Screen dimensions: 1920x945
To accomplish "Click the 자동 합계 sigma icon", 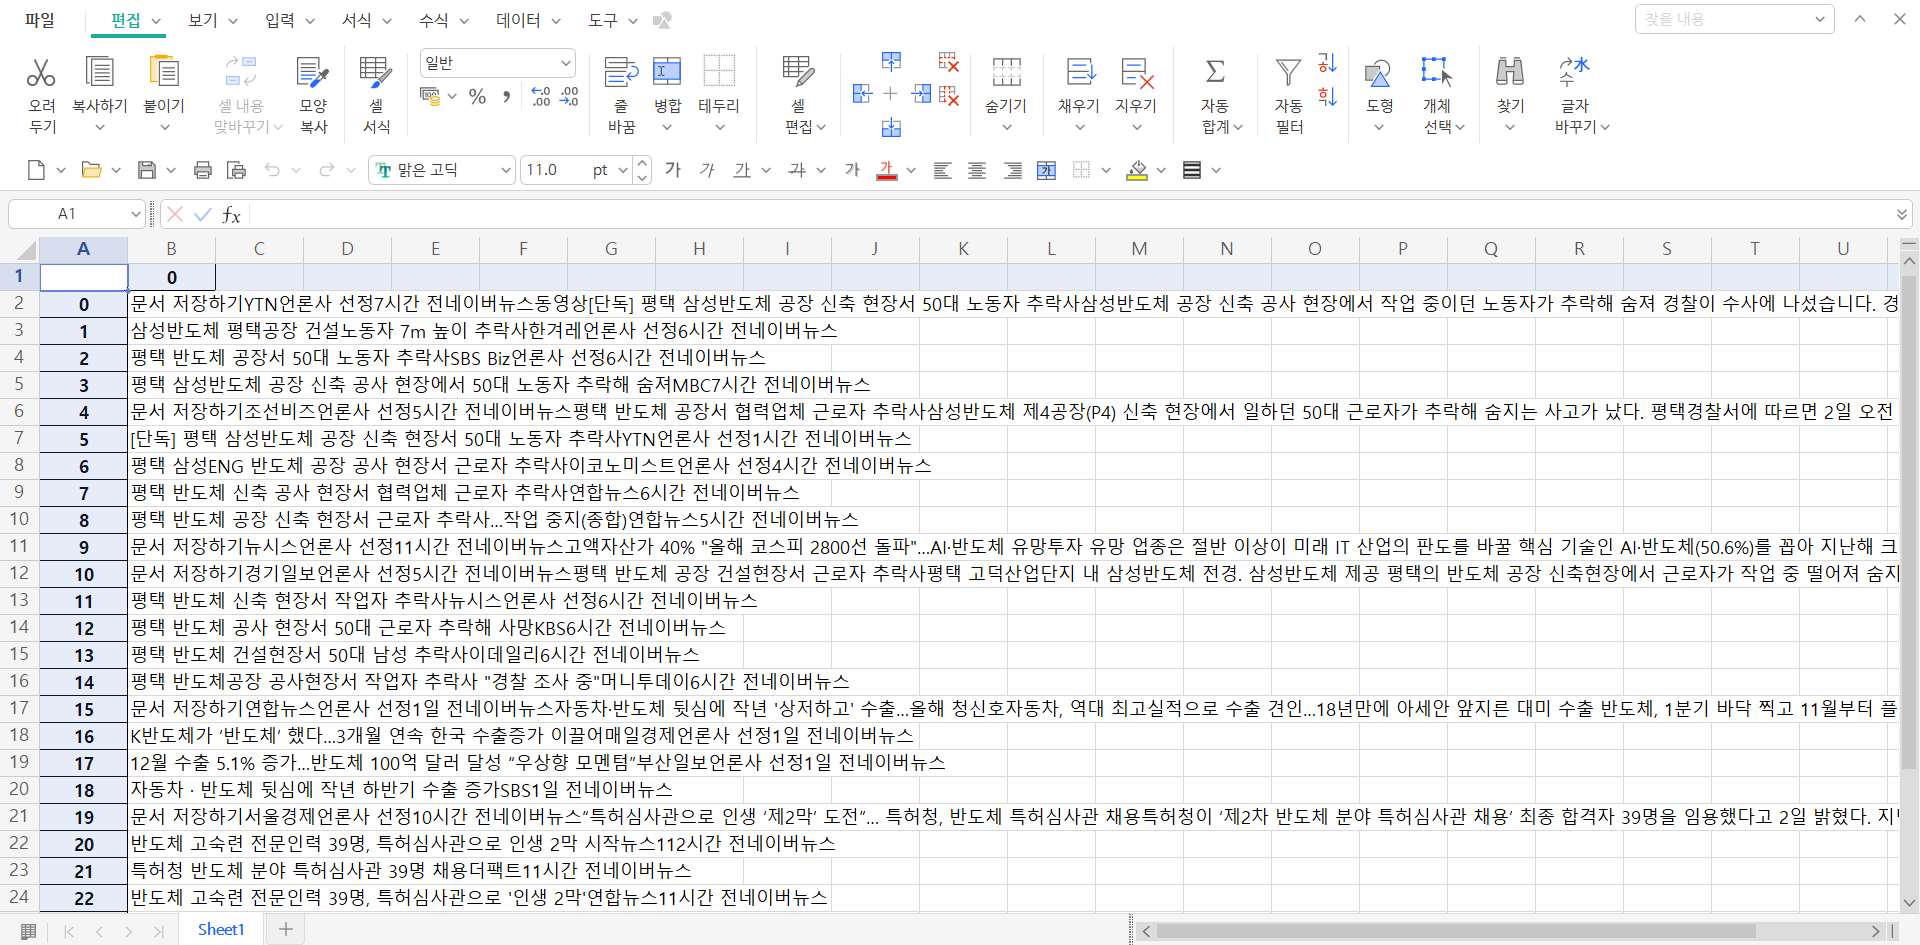I will [1215, 72].
